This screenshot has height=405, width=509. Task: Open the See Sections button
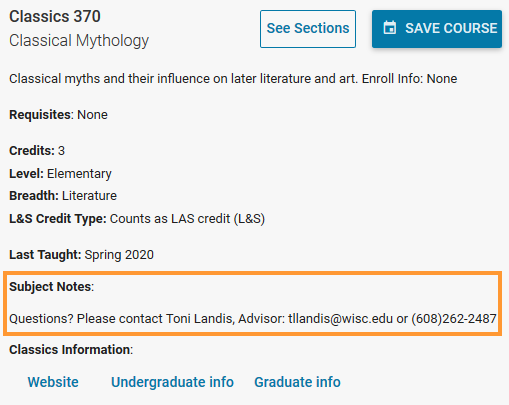click(308, 29)
